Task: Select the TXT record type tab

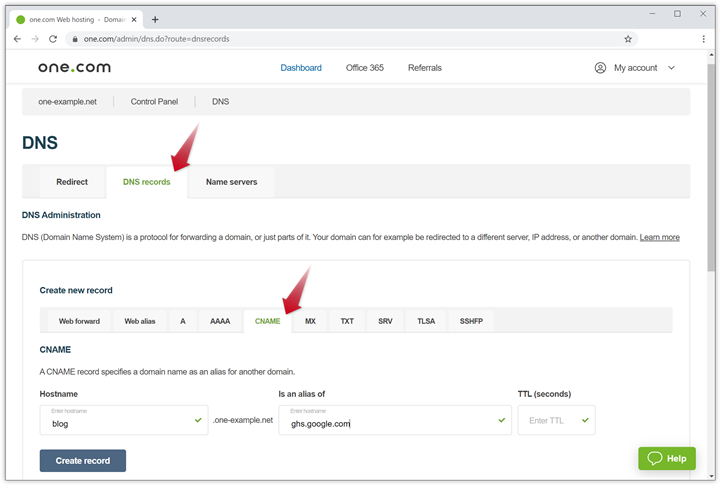Action: pos(347,321)
